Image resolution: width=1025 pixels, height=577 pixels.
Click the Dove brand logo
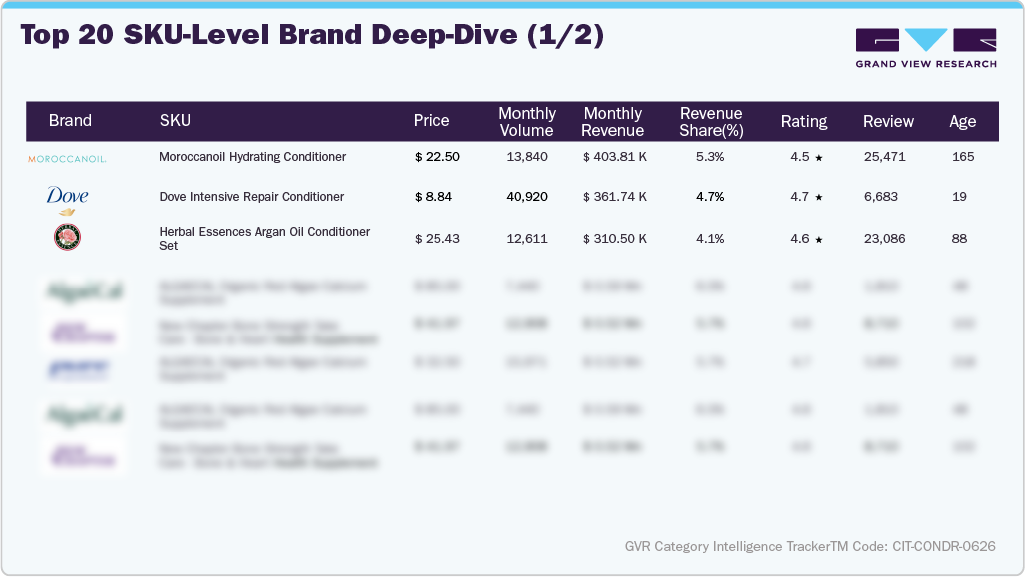(x=67, y=200)
